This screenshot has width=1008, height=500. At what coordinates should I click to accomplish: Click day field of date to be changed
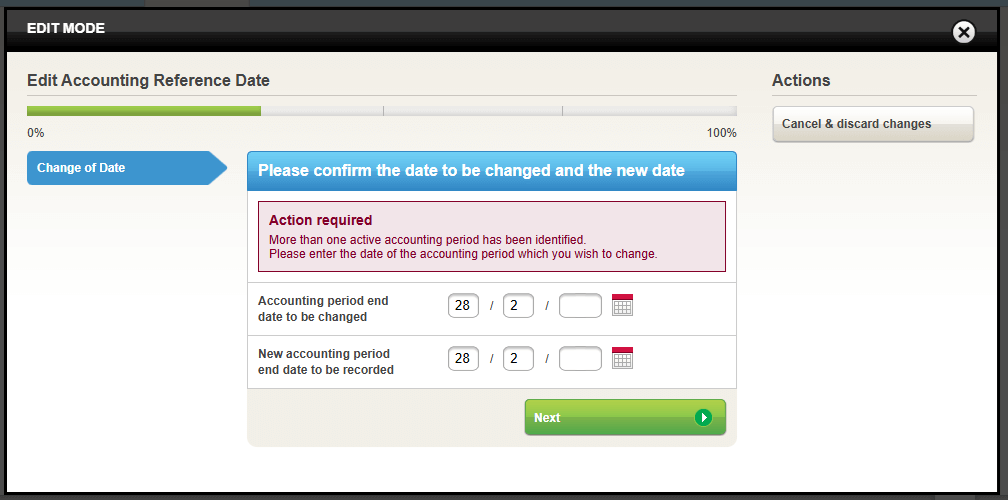click(463, 306)
